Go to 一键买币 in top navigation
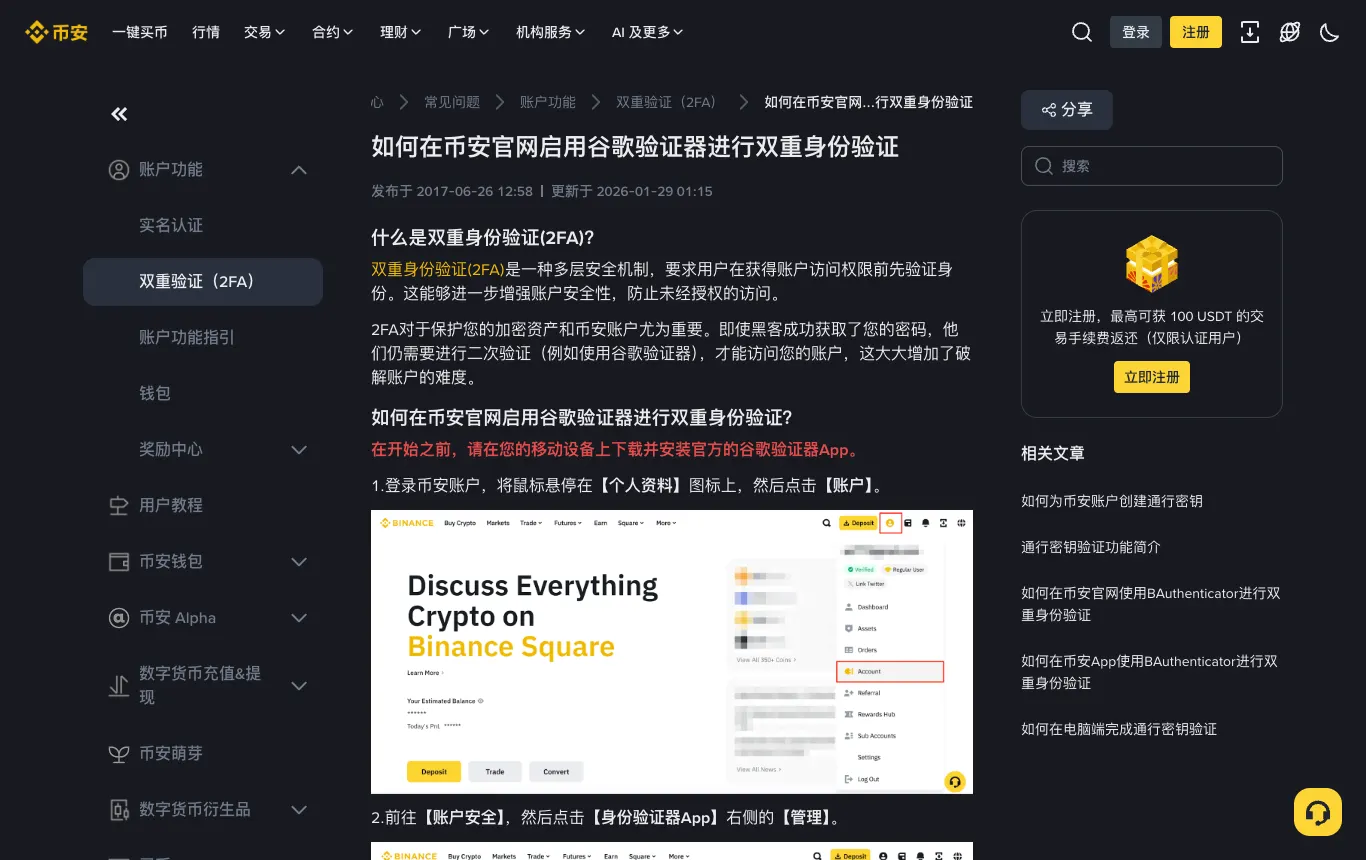 (140, 32)
